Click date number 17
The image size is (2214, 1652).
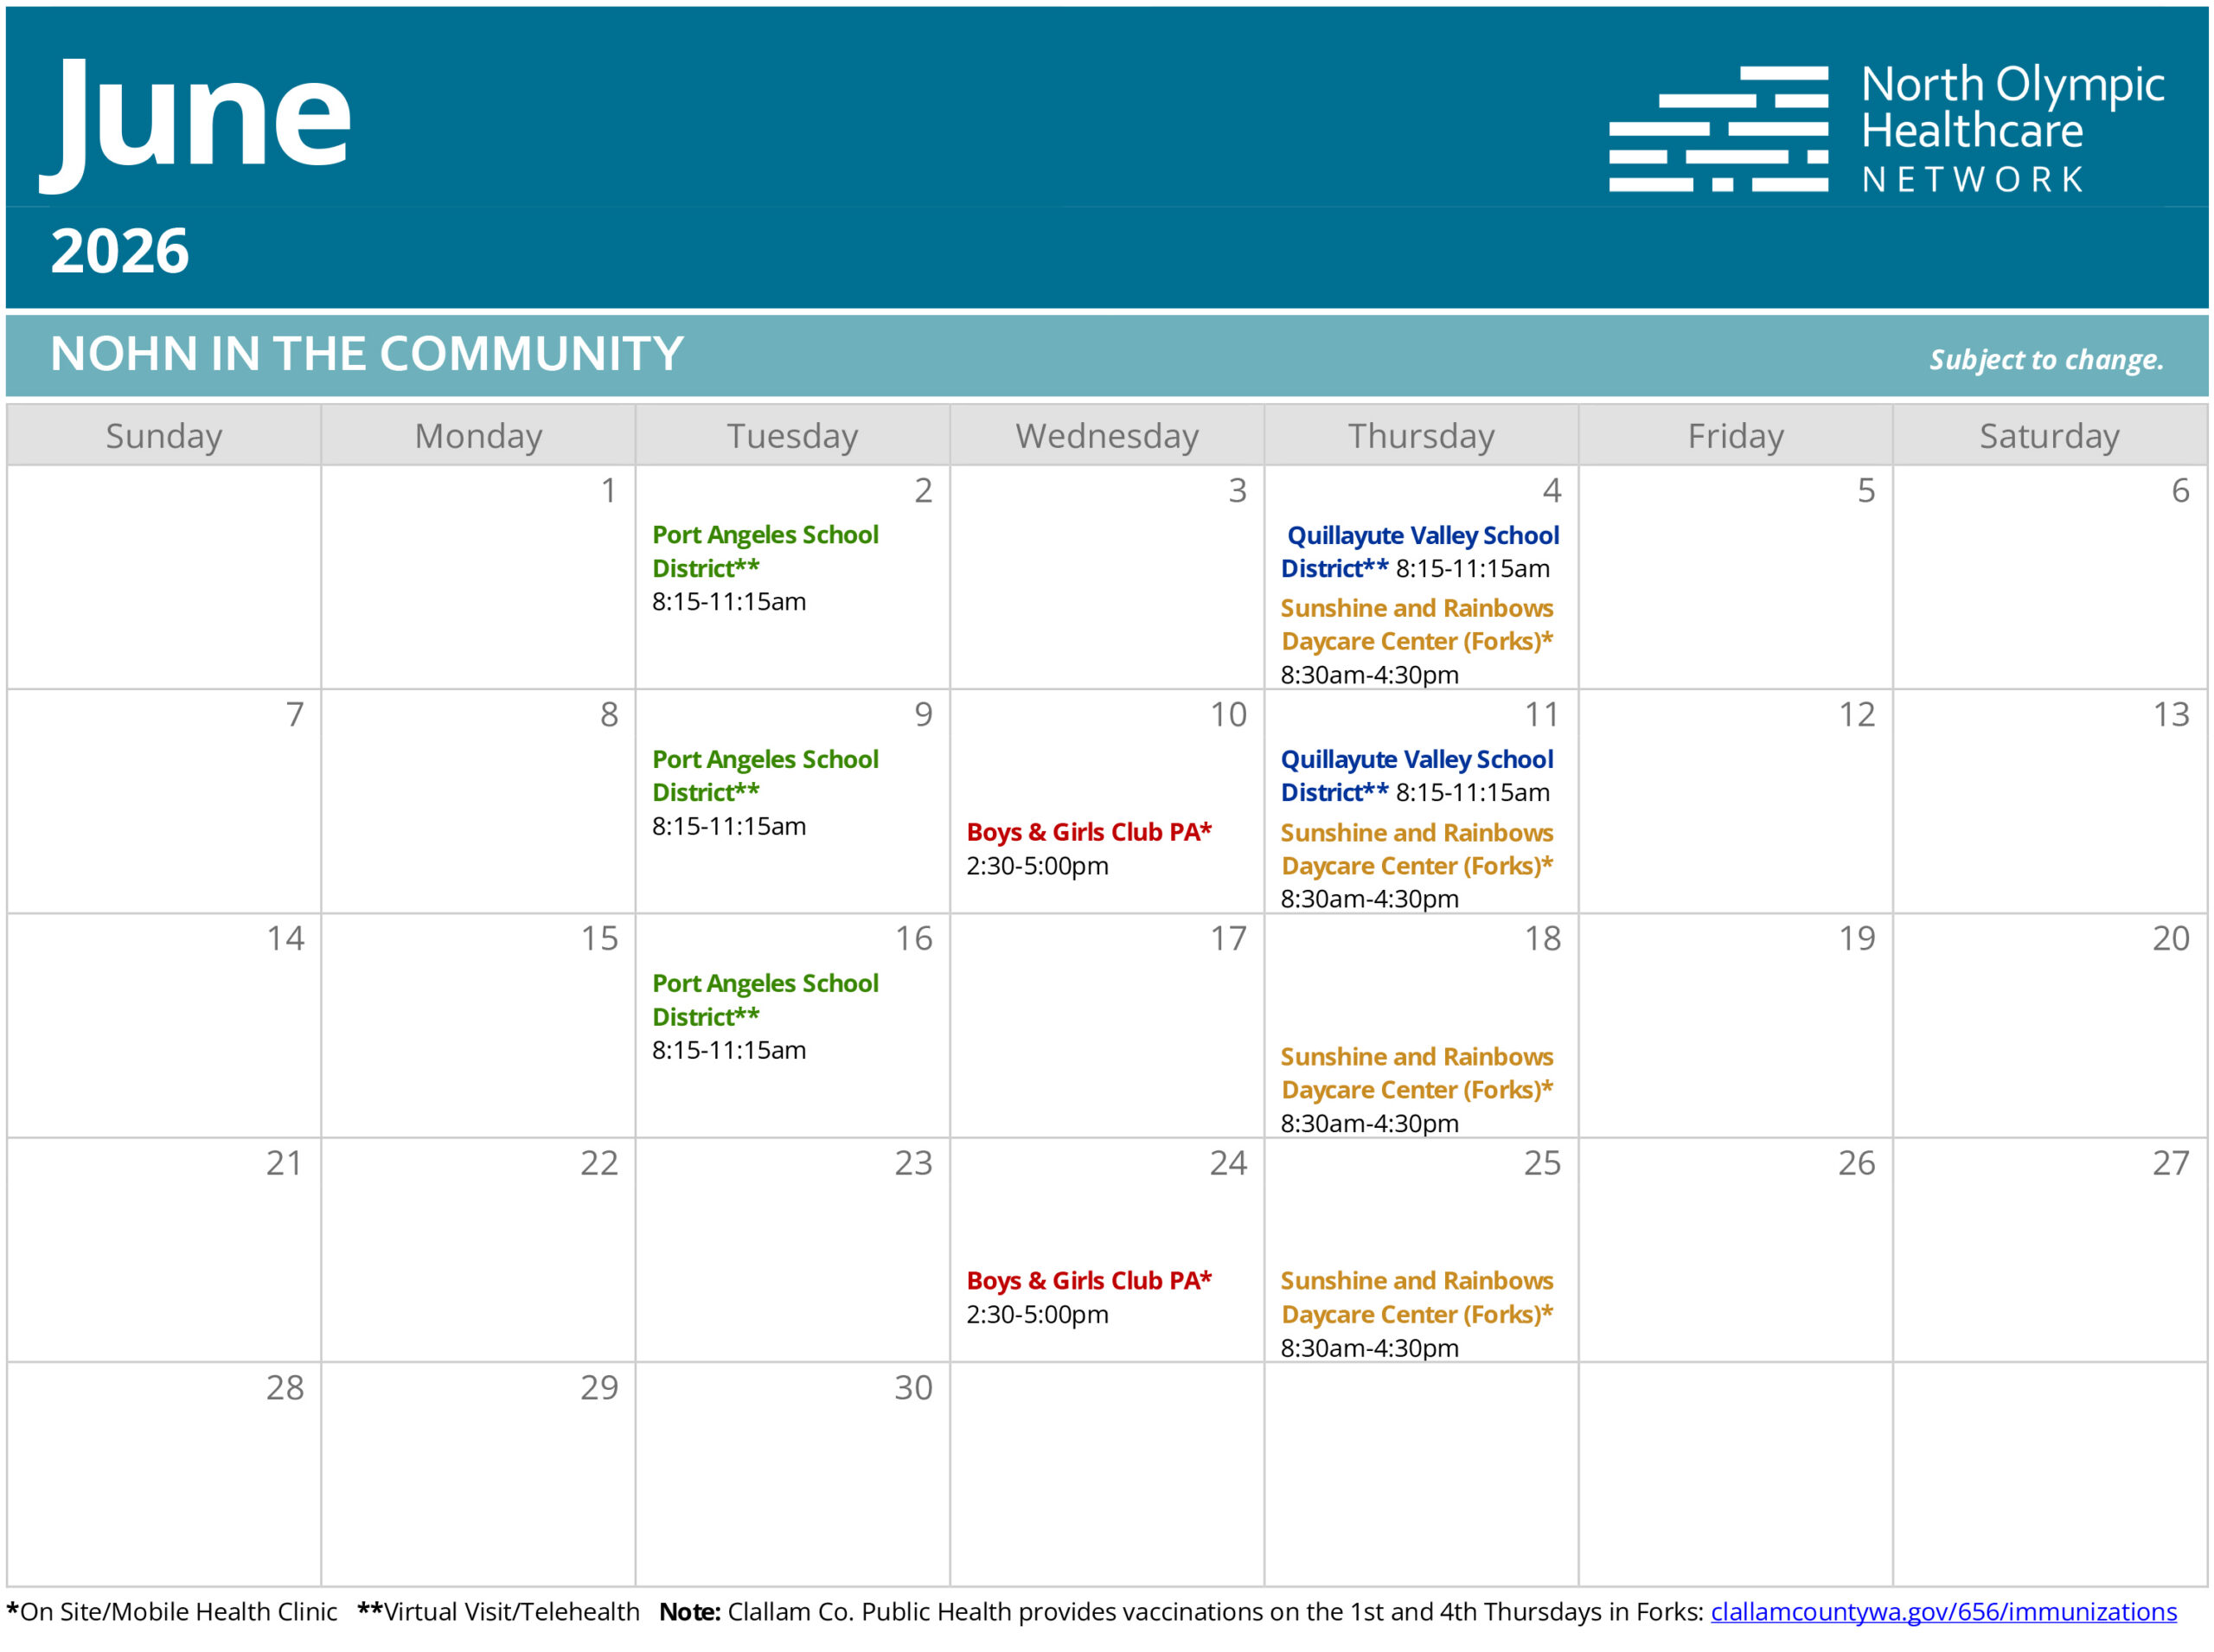(1228, 938)
